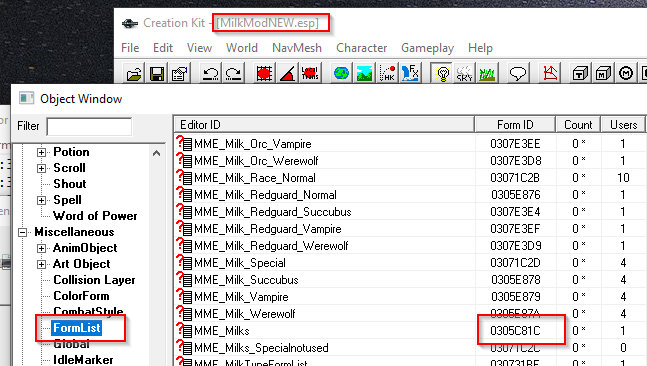Screen dimensions: 647x366
Task: Click the Havok HK simulation icon
Action: 387,74
